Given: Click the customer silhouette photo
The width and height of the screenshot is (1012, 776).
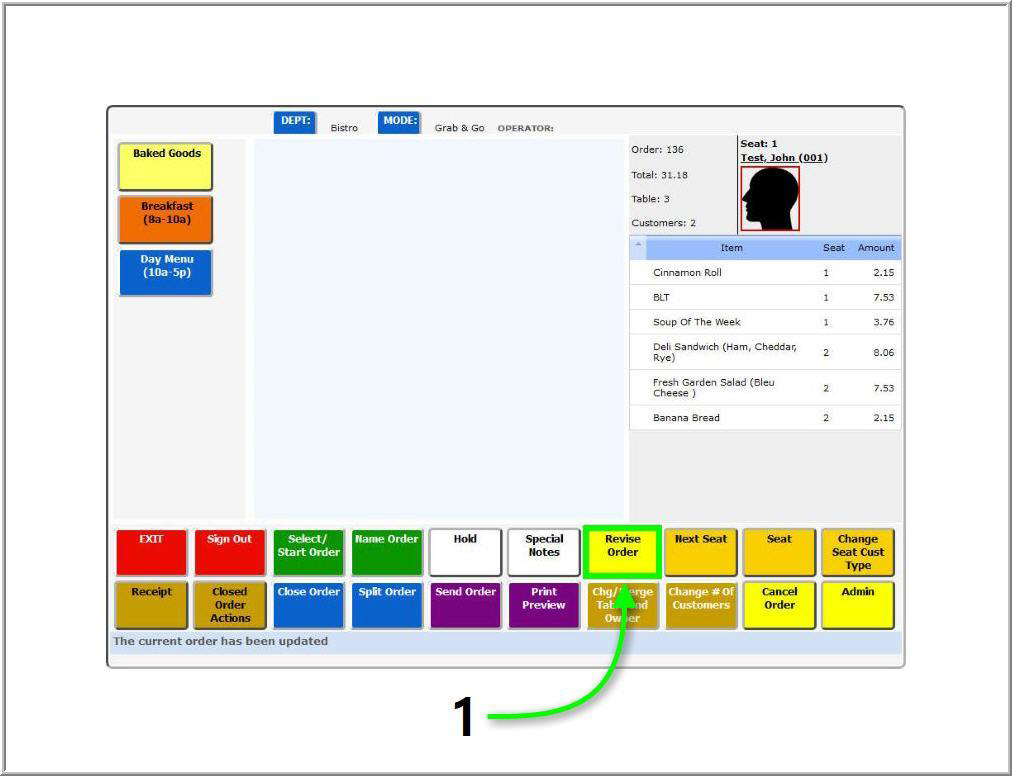Looking at the screenshot, I should click(770, 199).
